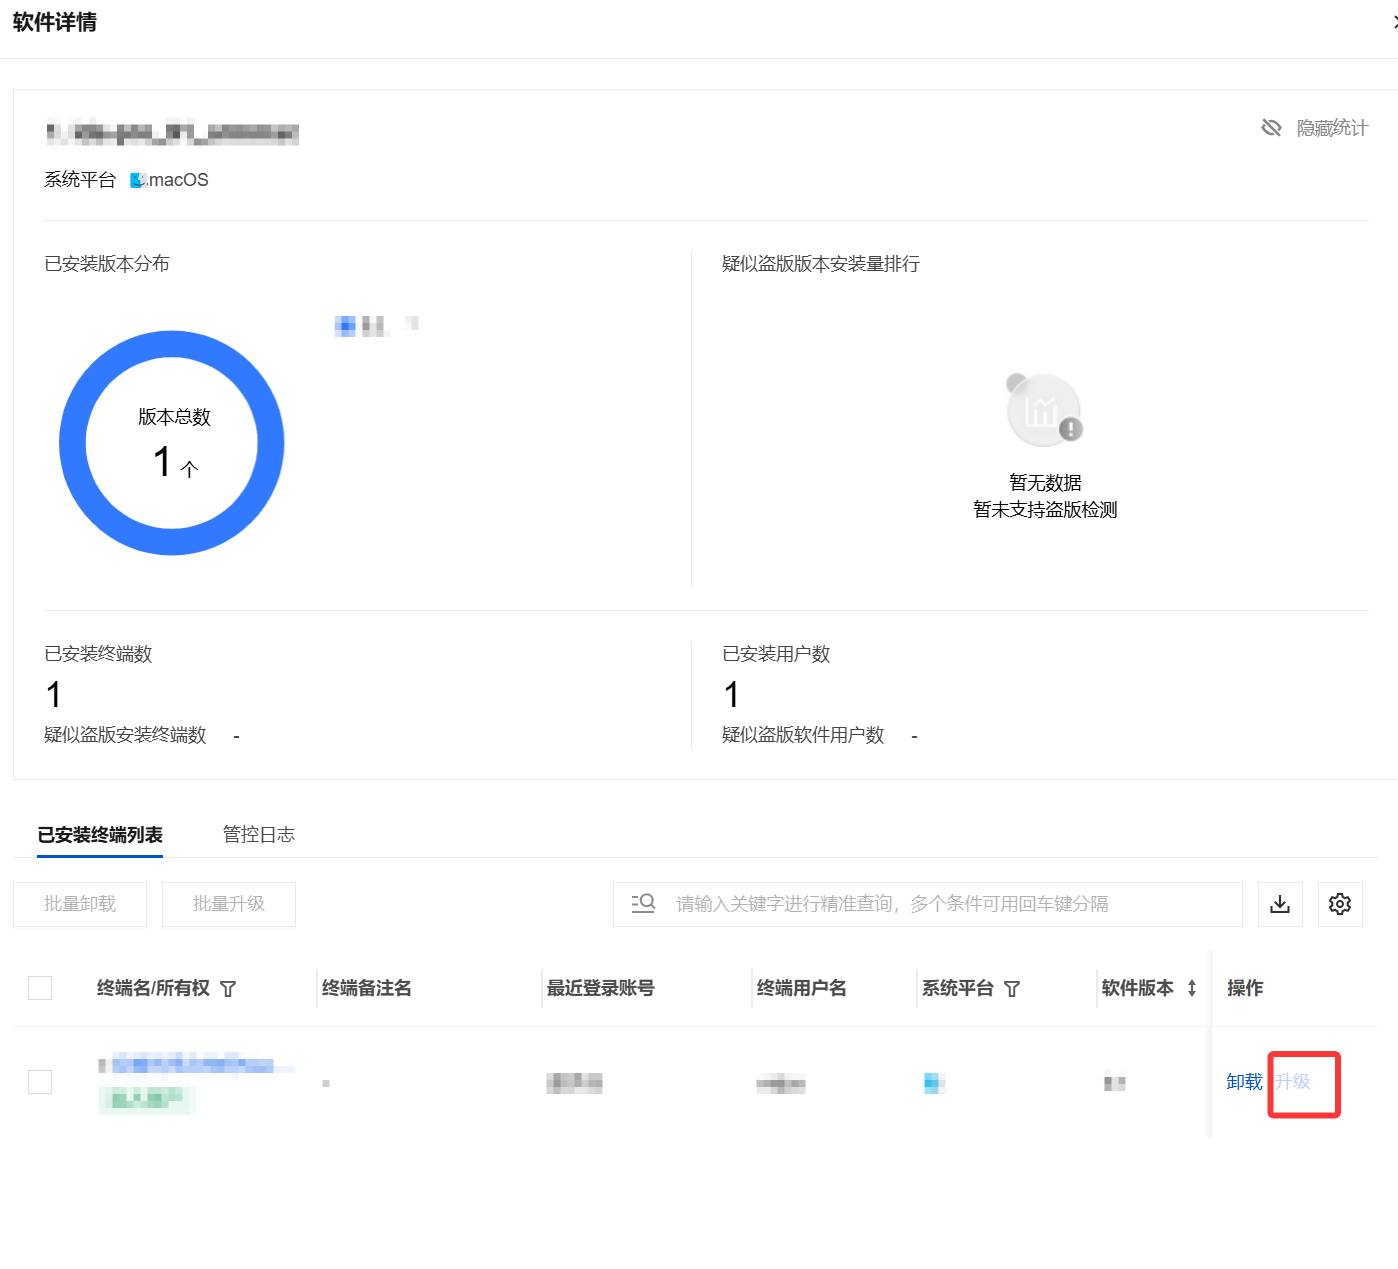Open the filter on 系统平台 column

coord(1012,989)
